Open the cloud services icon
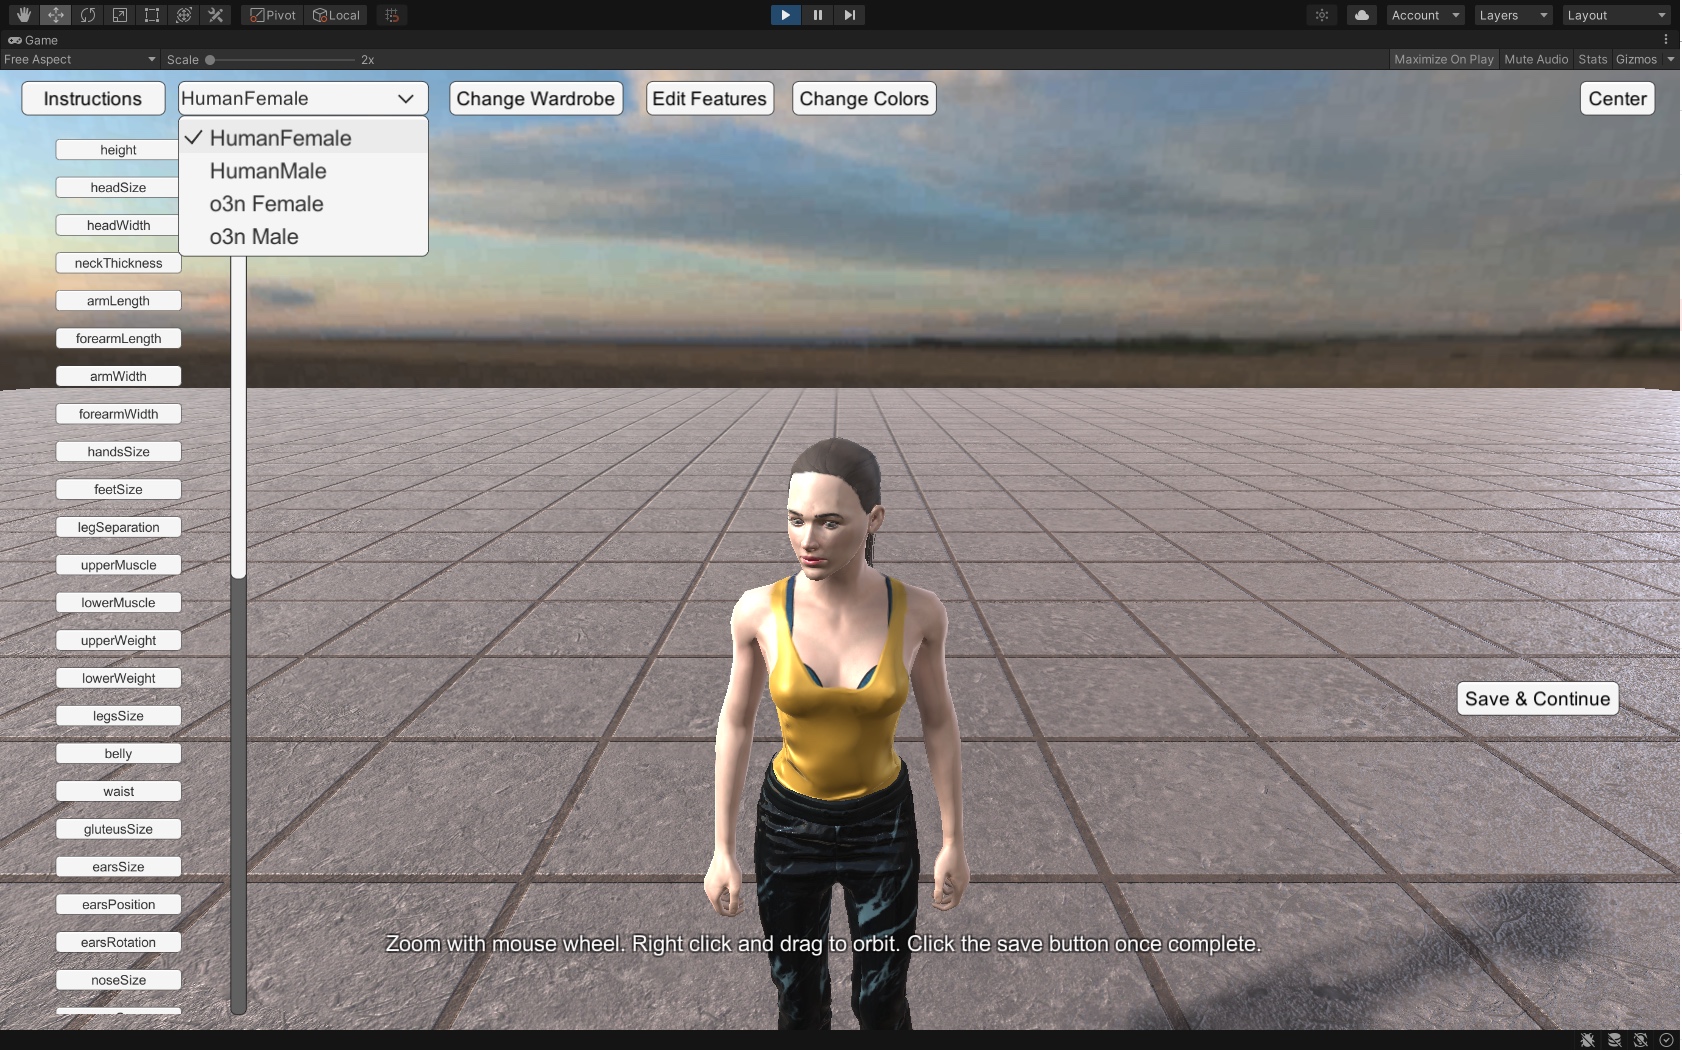Image resolution: width=1682 pixels, height=1052 pixels. coord(1362,15)
